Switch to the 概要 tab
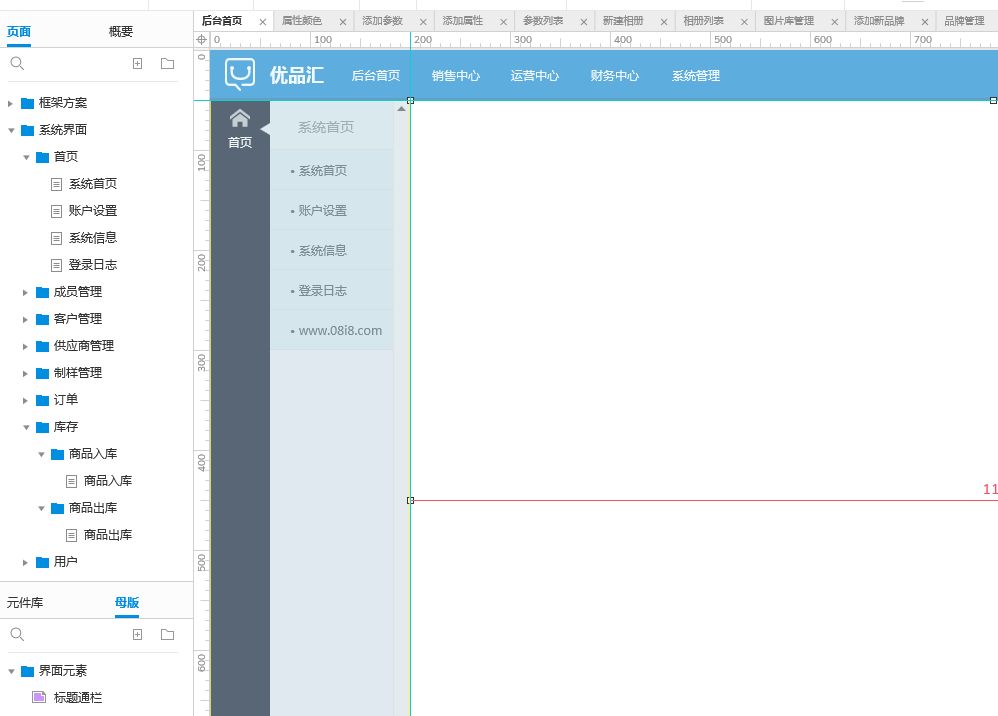This screenshot has width=998, height=716. point(120,30)
